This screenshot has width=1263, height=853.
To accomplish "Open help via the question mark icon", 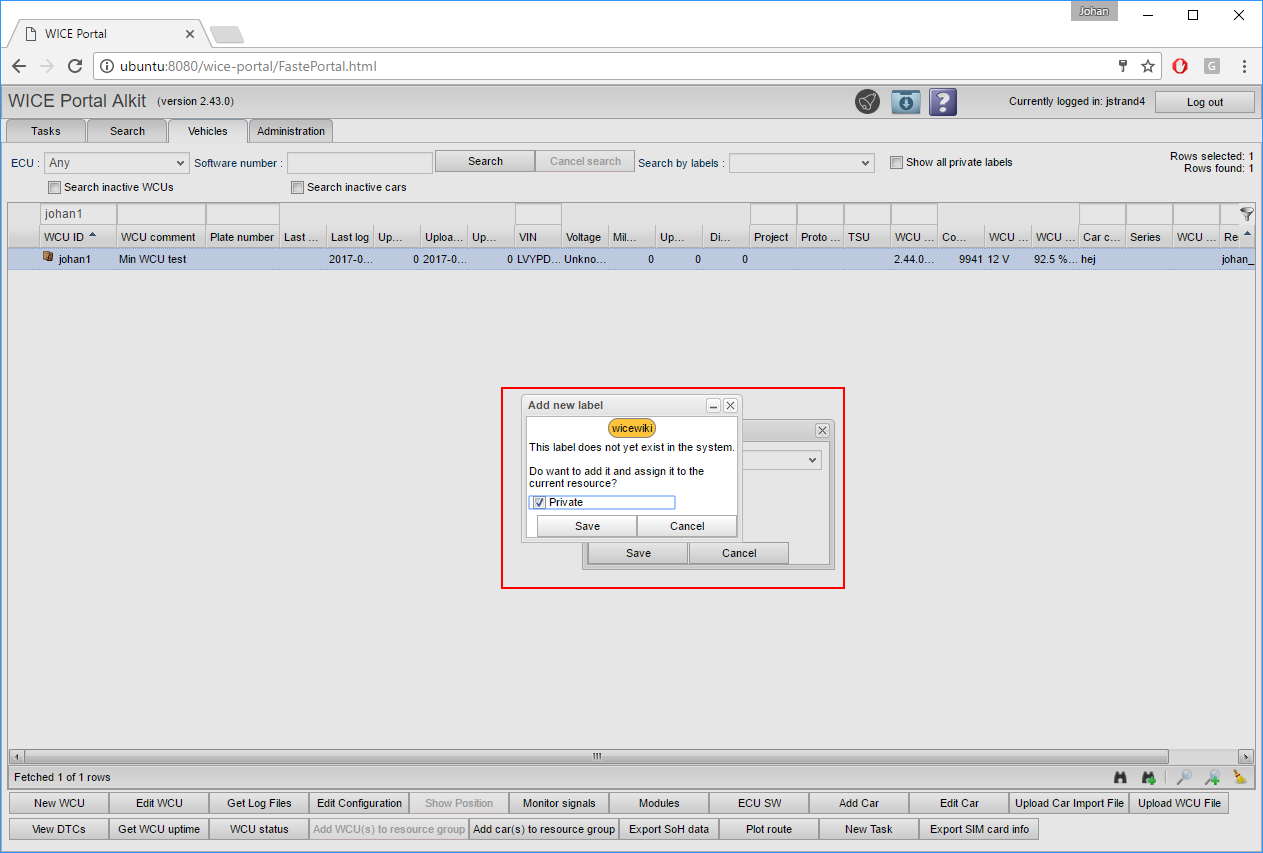I will [942, 102].
